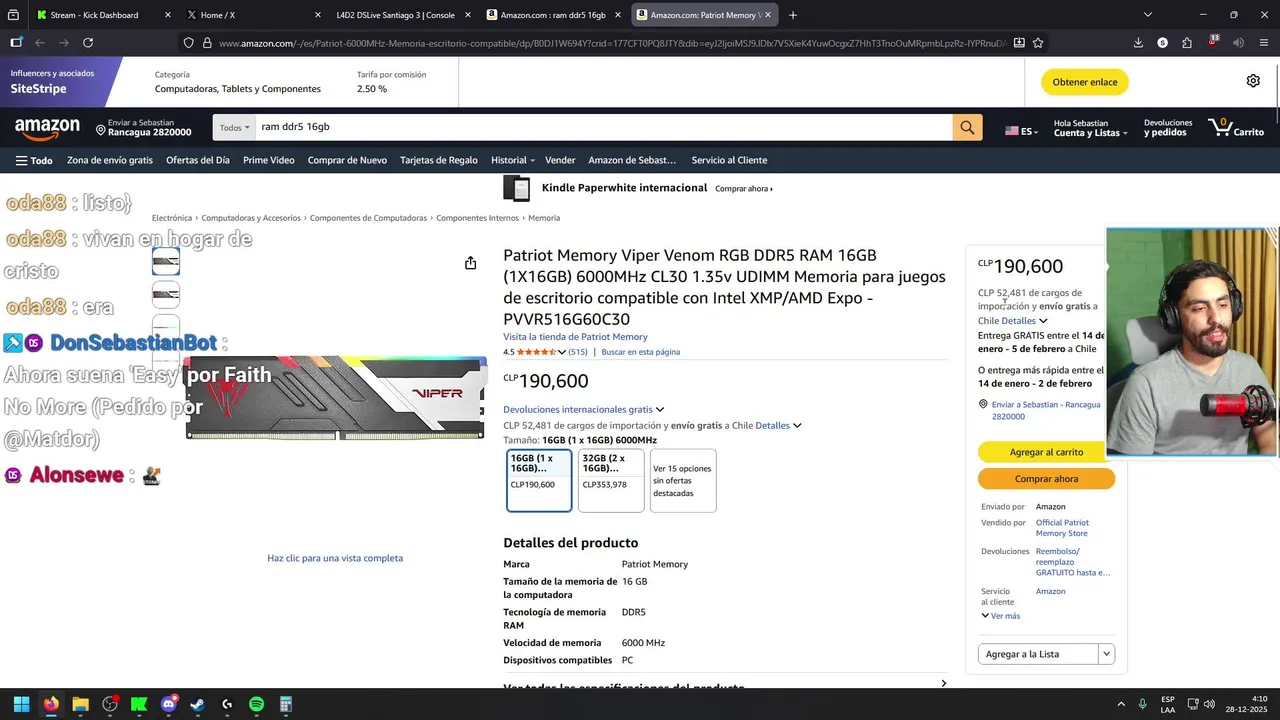Click 'Haz clic para una vista completa'
The image size is (1280, 720).
pos(335,558)
